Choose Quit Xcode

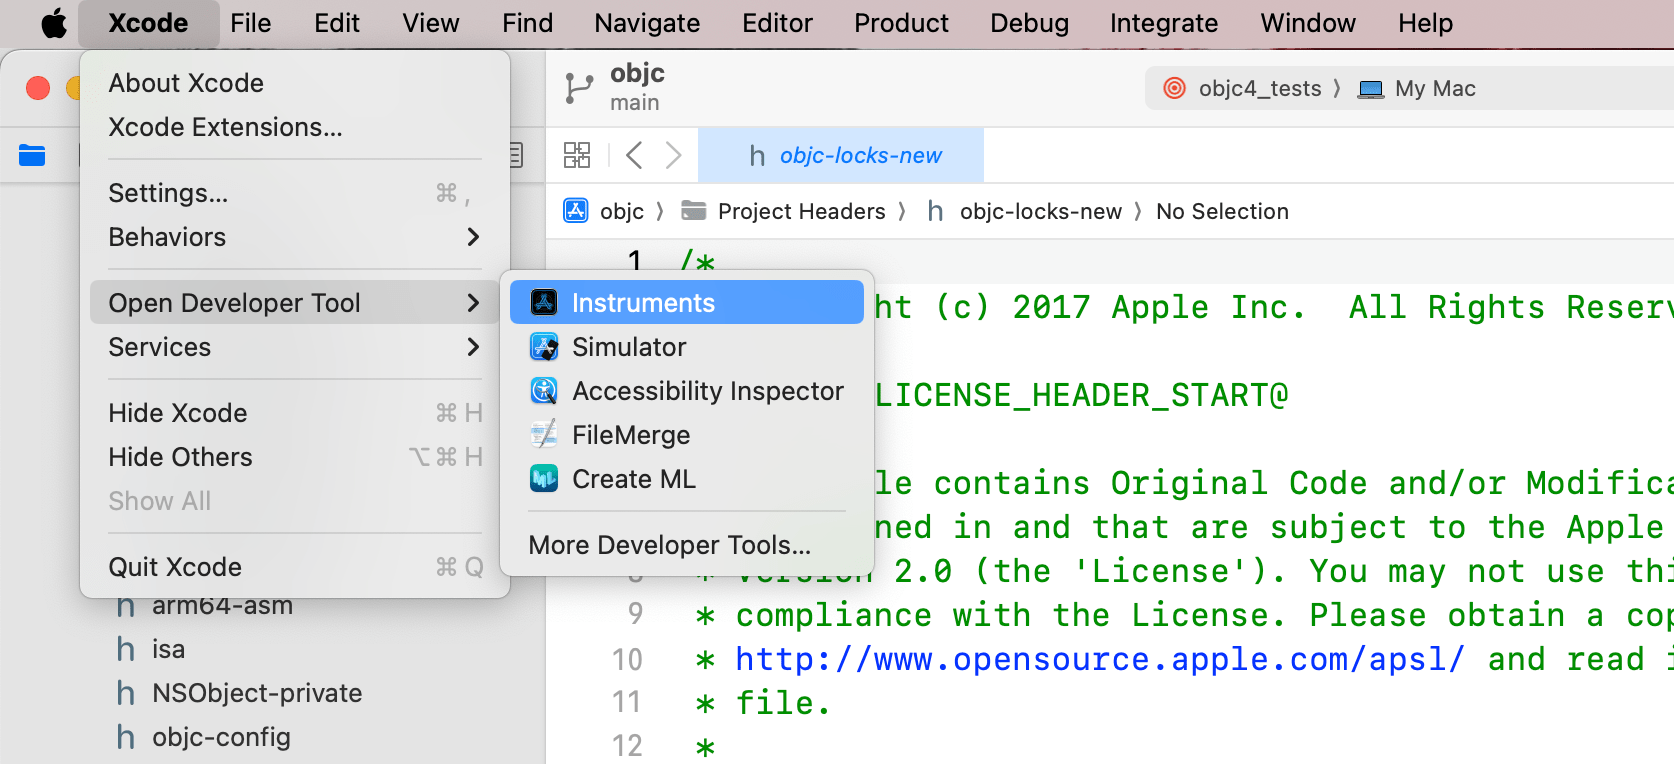coord(295,567)
